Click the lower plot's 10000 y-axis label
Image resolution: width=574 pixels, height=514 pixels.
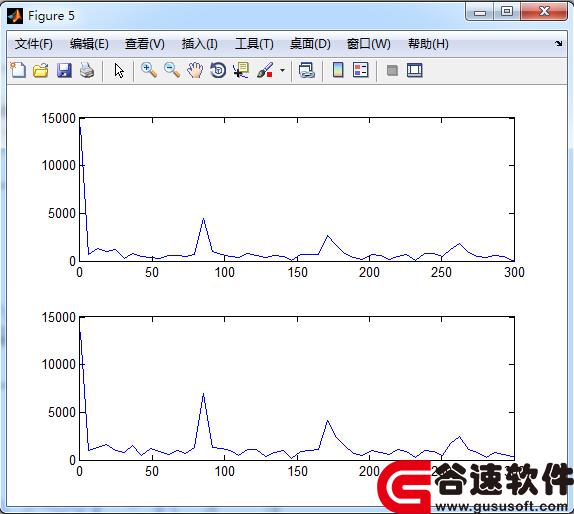click(59, 364)
